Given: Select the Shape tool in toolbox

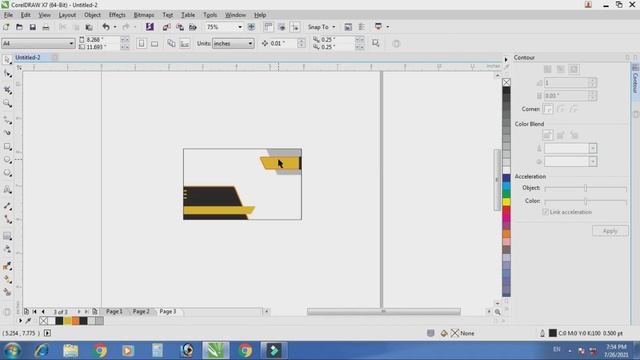Looking at the screenshot, I should pos(7,74).
